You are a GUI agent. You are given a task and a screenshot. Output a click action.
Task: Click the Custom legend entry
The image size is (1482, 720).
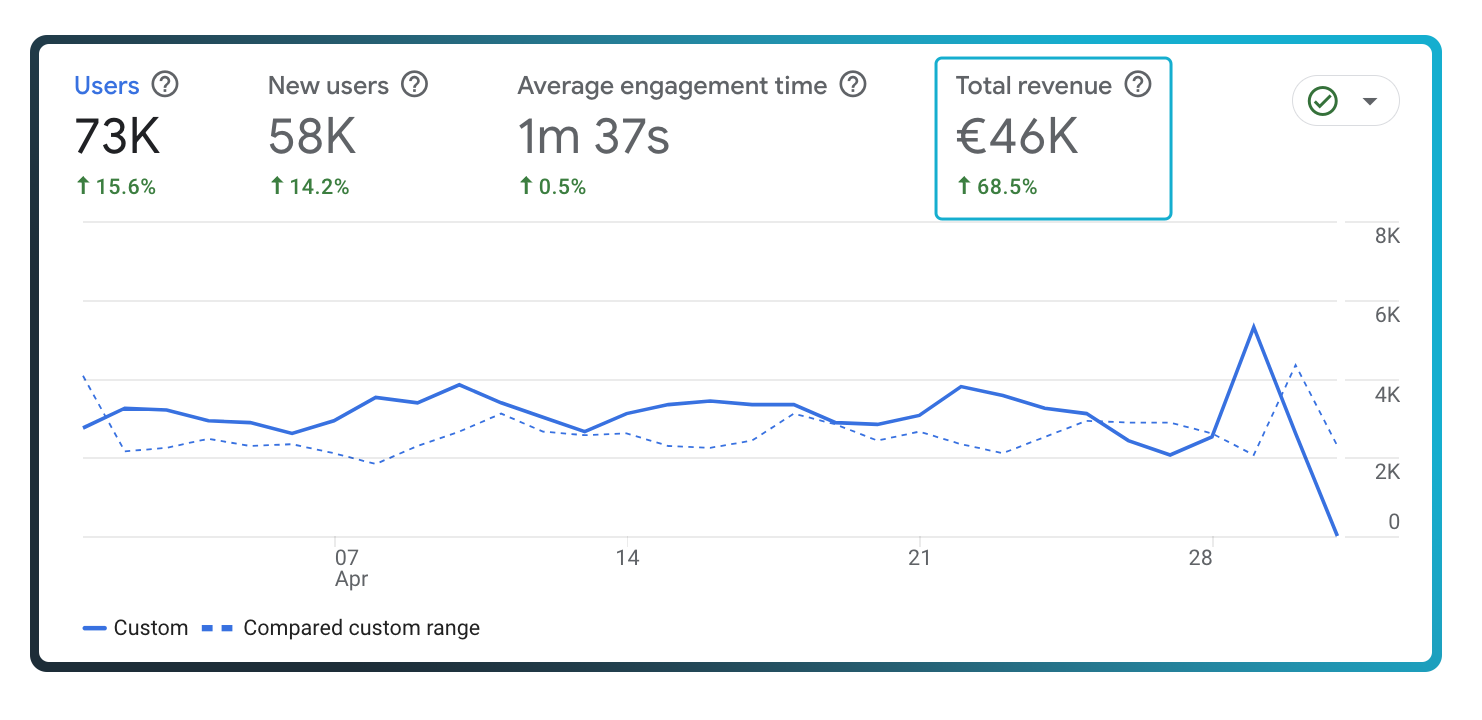[135, 628]
